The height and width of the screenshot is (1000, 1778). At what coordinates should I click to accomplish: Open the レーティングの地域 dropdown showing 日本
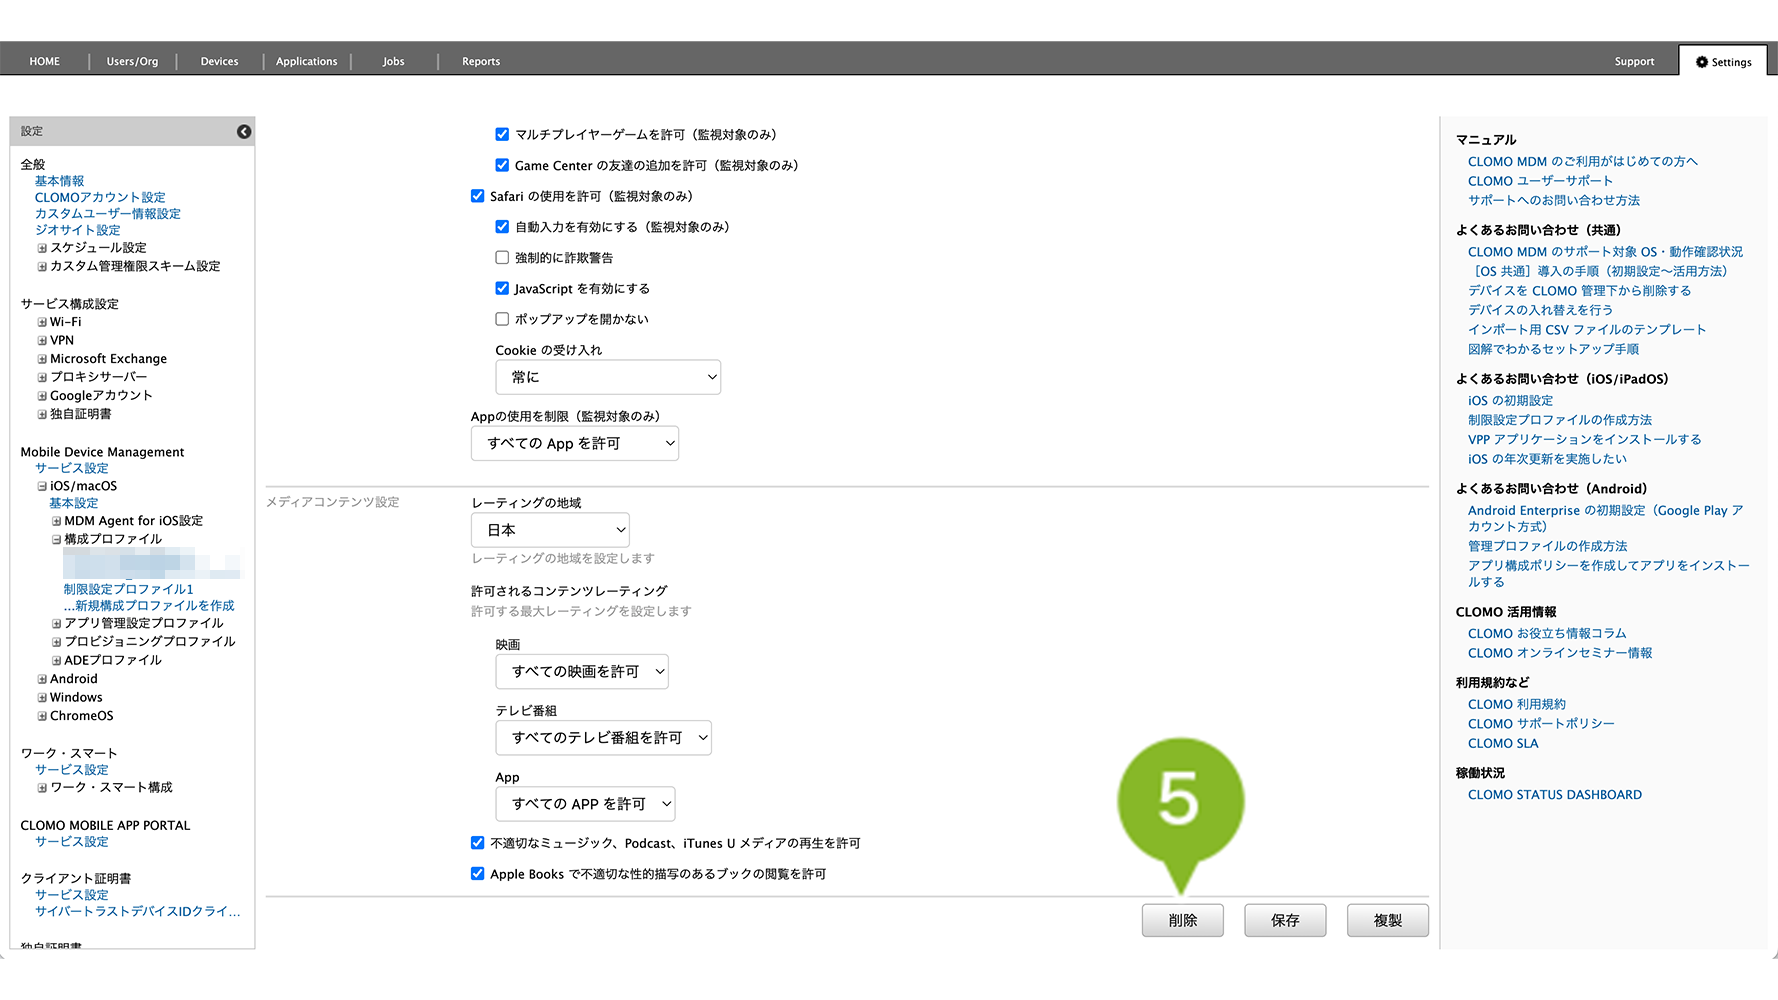tap(550, 530)
